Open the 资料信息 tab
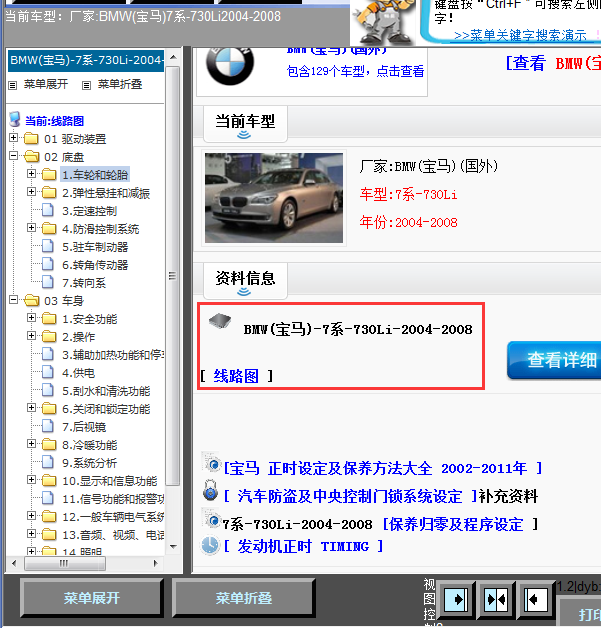601x628 pixels. point(245,281)
